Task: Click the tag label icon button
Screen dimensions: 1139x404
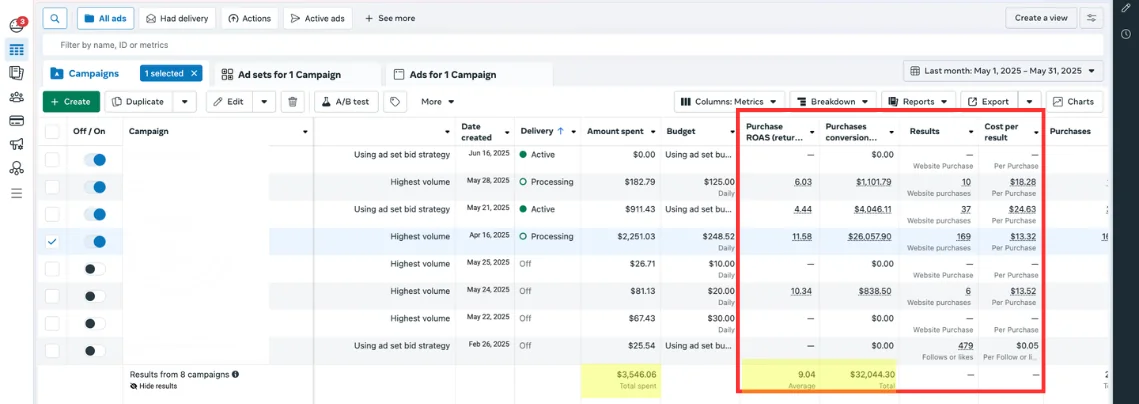Action: pyautogui.click(x=394, y=102)
